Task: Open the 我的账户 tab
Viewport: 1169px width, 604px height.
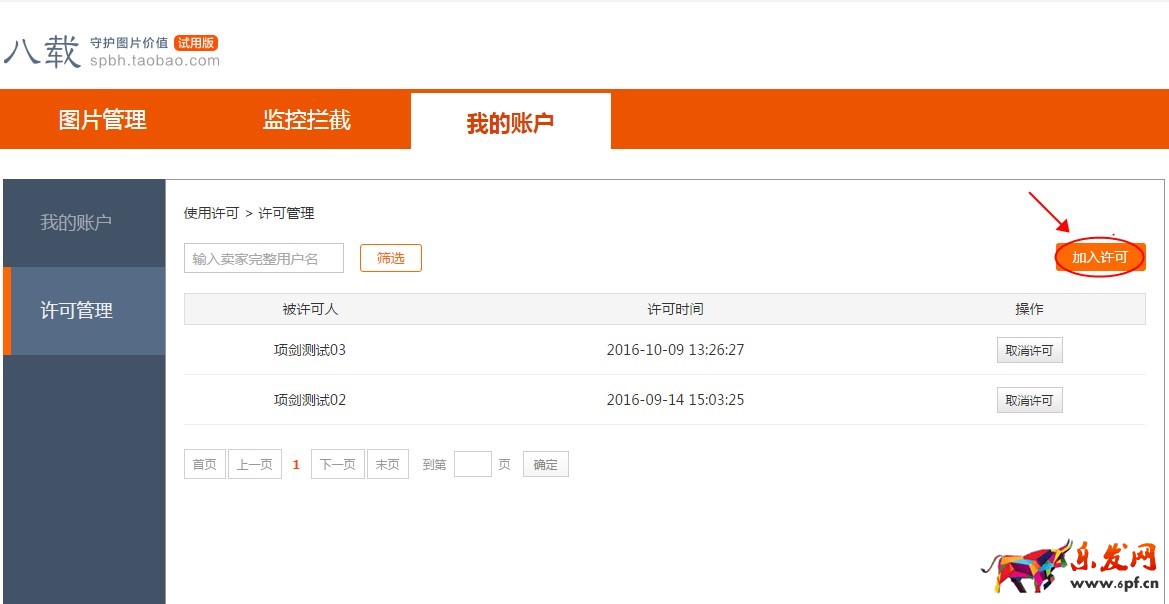Action: pos(510,119)
